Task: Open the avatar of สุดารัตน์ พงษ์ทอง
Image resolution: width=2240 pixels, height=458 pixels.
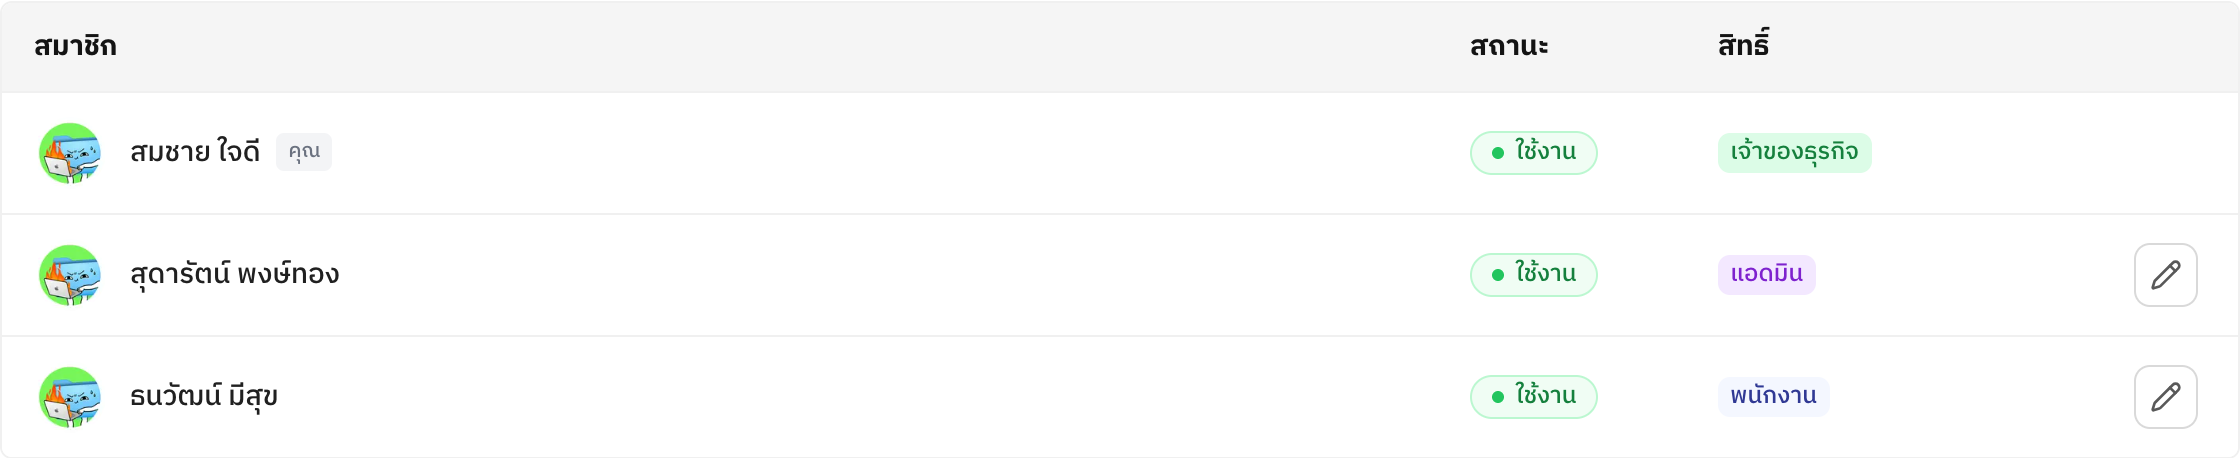Action: click(70, 275)
